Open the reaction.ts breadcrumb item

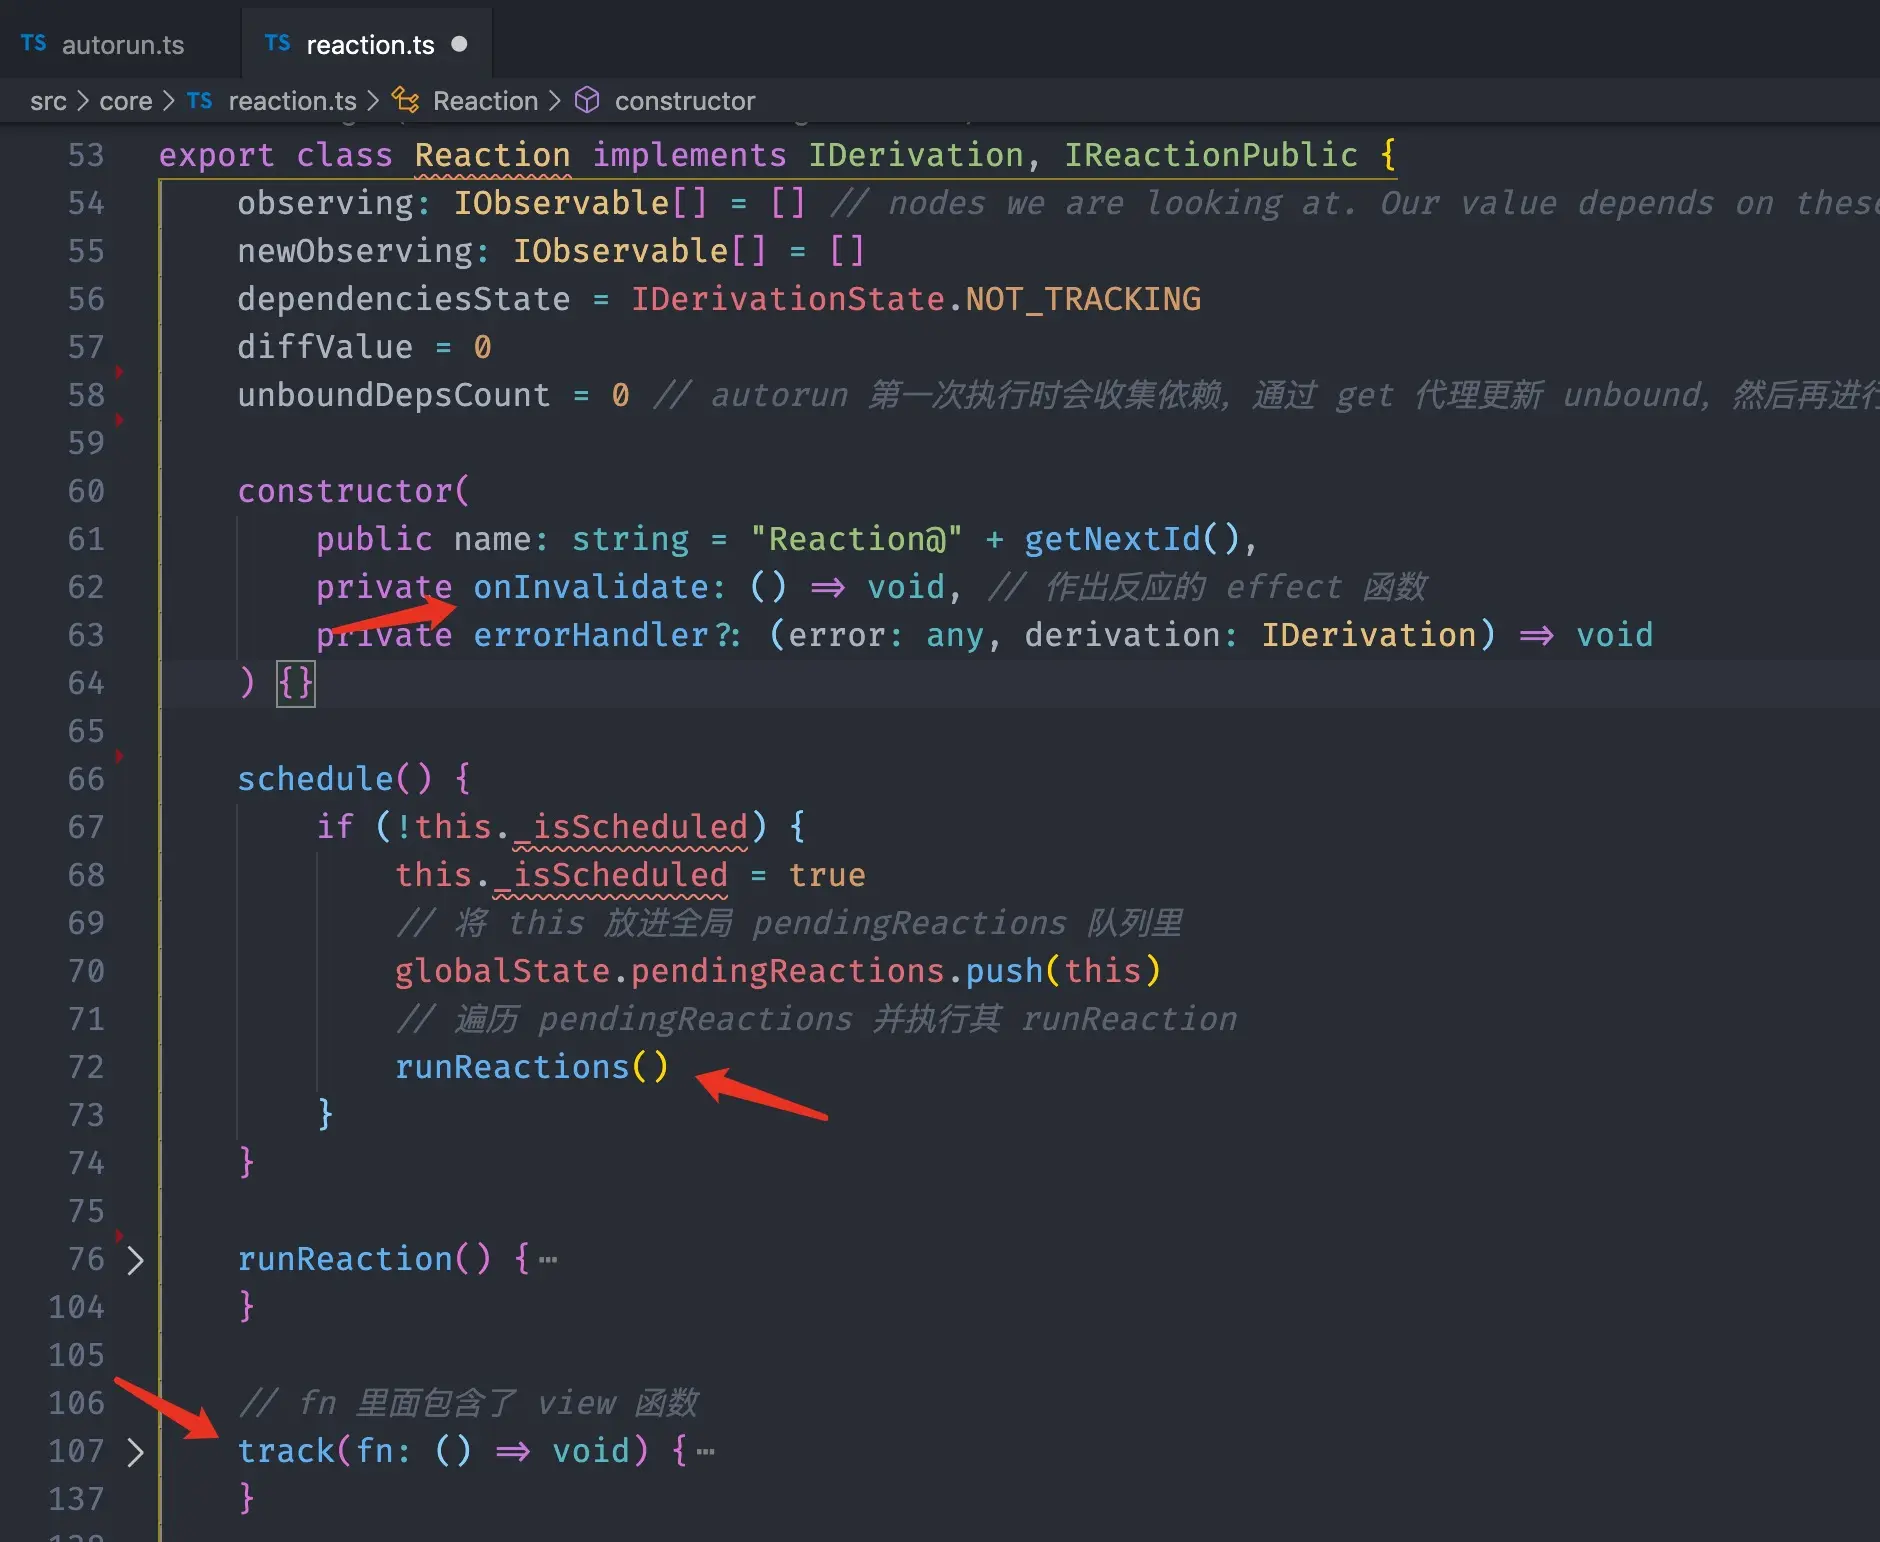(x=292, y=101)
